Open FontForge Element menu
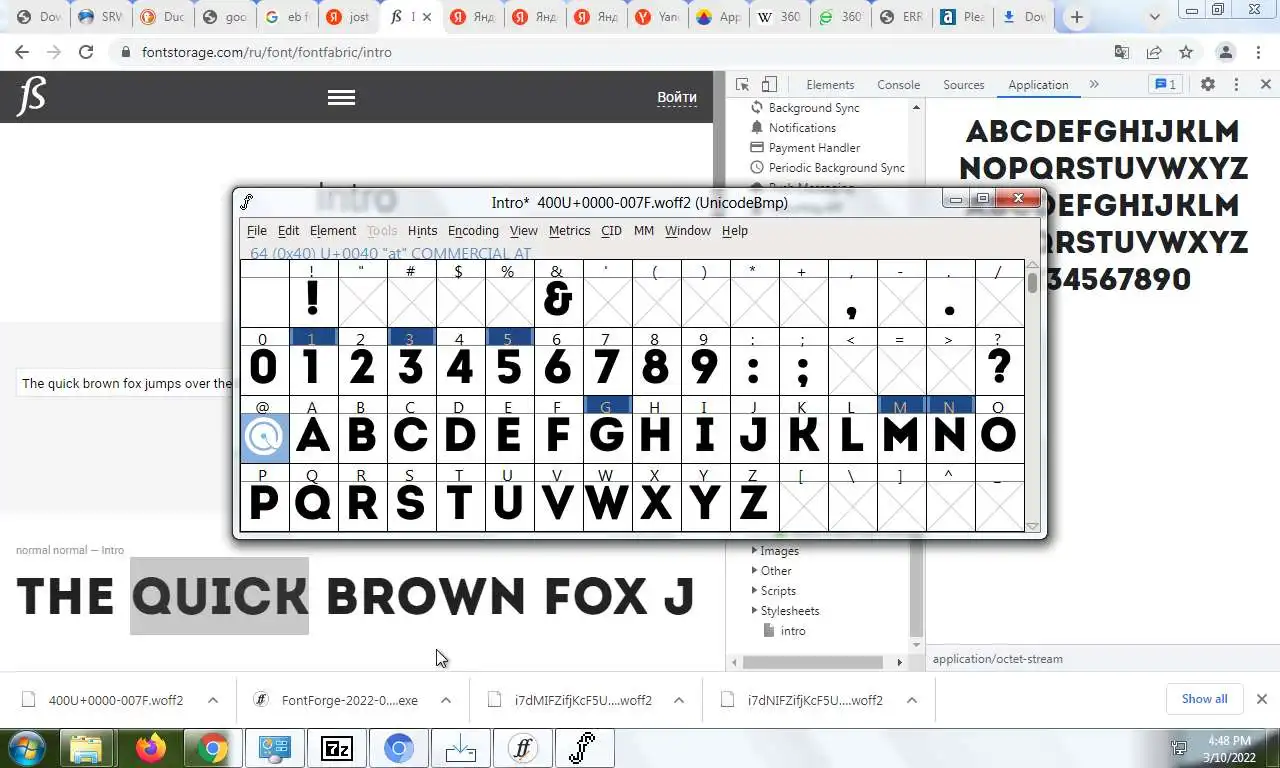 (x=333, y=231)
